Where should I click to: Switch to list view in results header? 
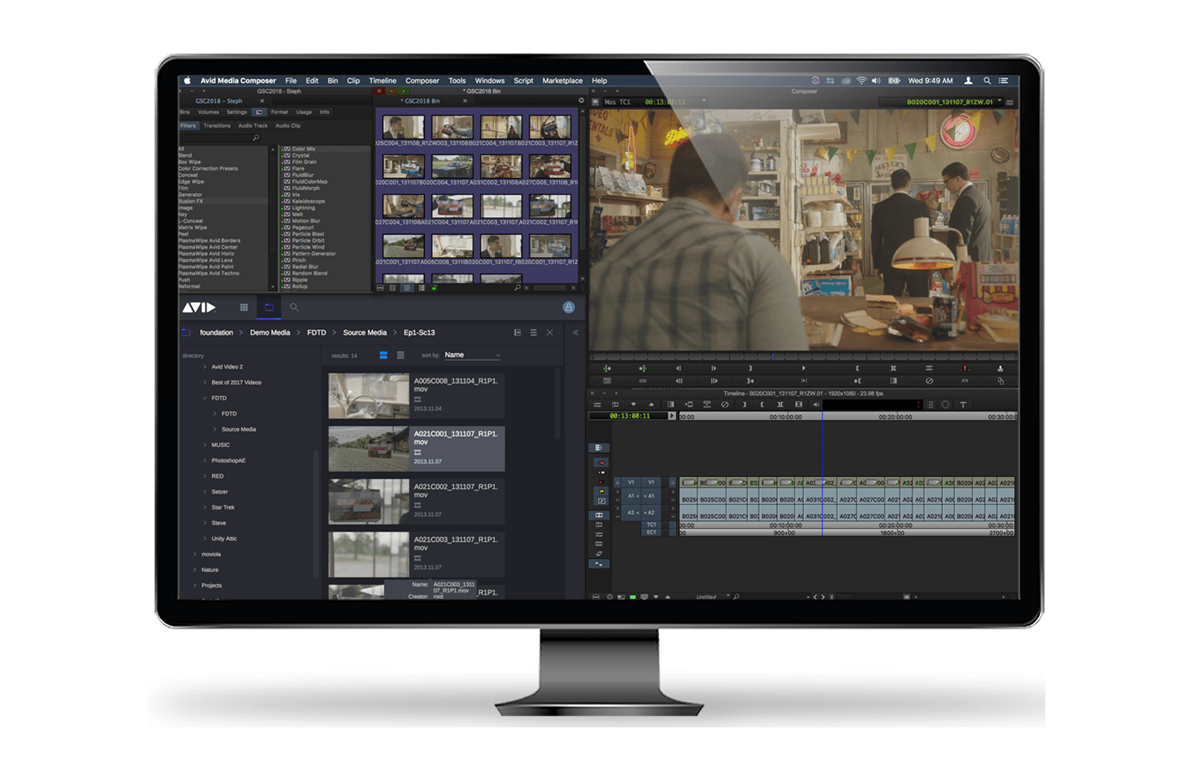(384, 355)
